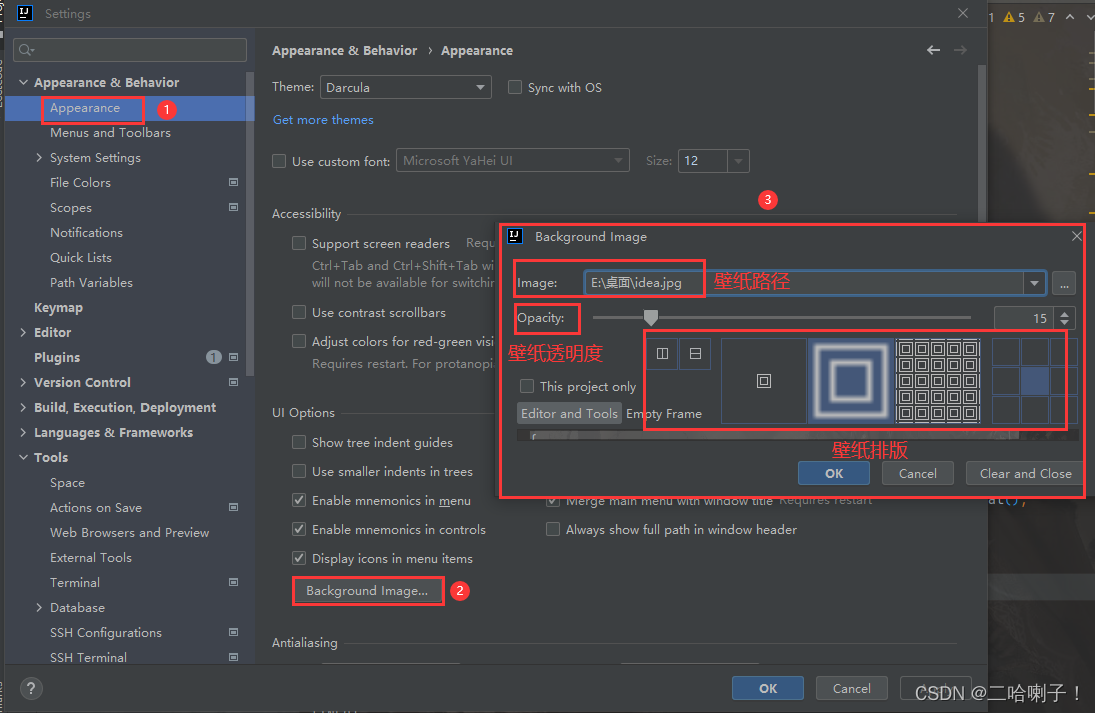Click the flip horizontally icon

(x=662, y=353)
